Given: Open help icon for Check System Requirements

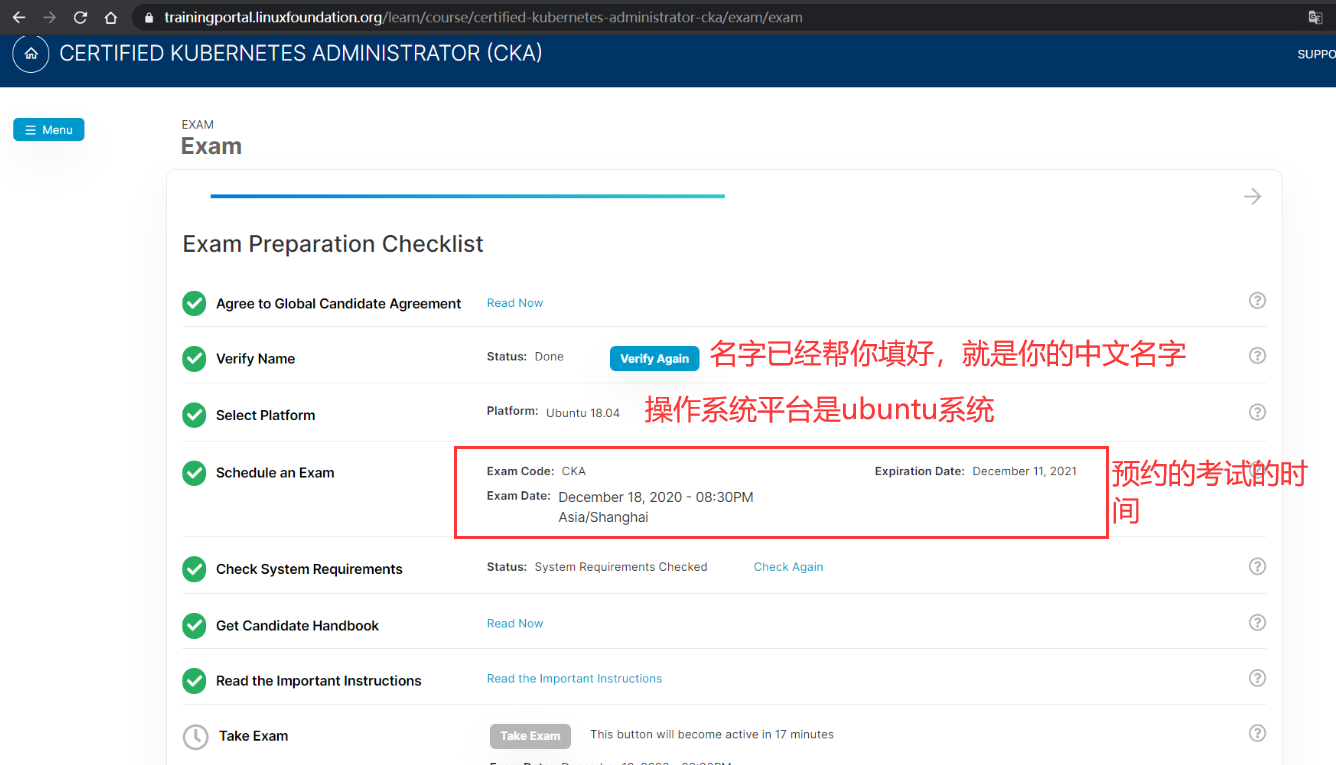Looking at the screenshot, I should 1258,566.
